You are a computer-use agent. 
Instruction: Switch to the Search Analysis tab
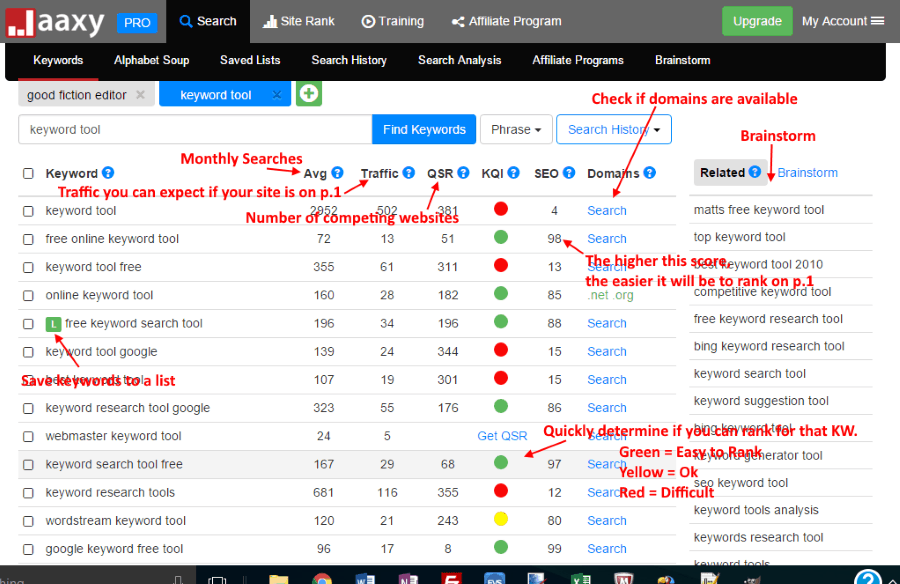pos(460,60)
